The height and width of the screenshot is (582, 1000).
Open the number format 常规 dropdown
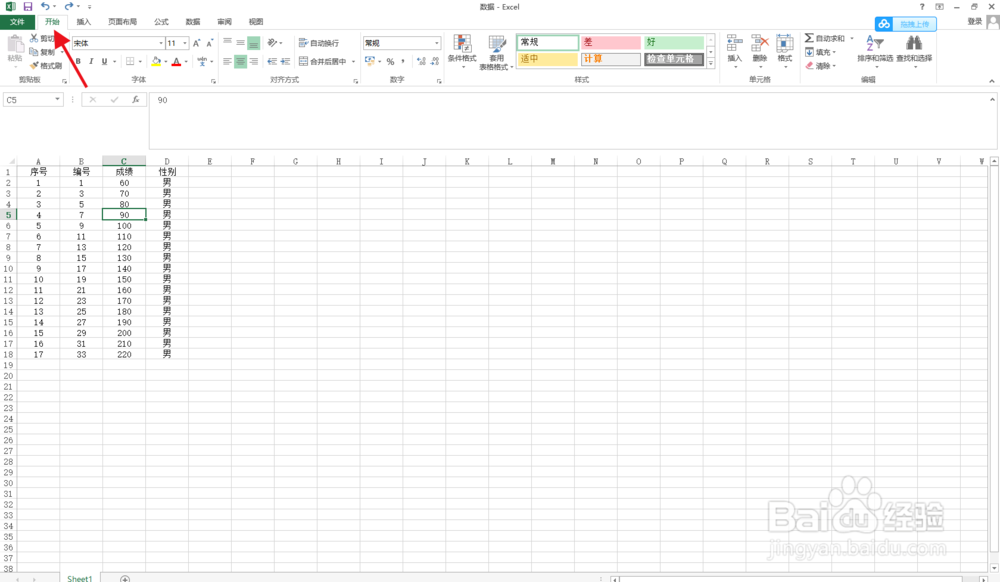437,43
